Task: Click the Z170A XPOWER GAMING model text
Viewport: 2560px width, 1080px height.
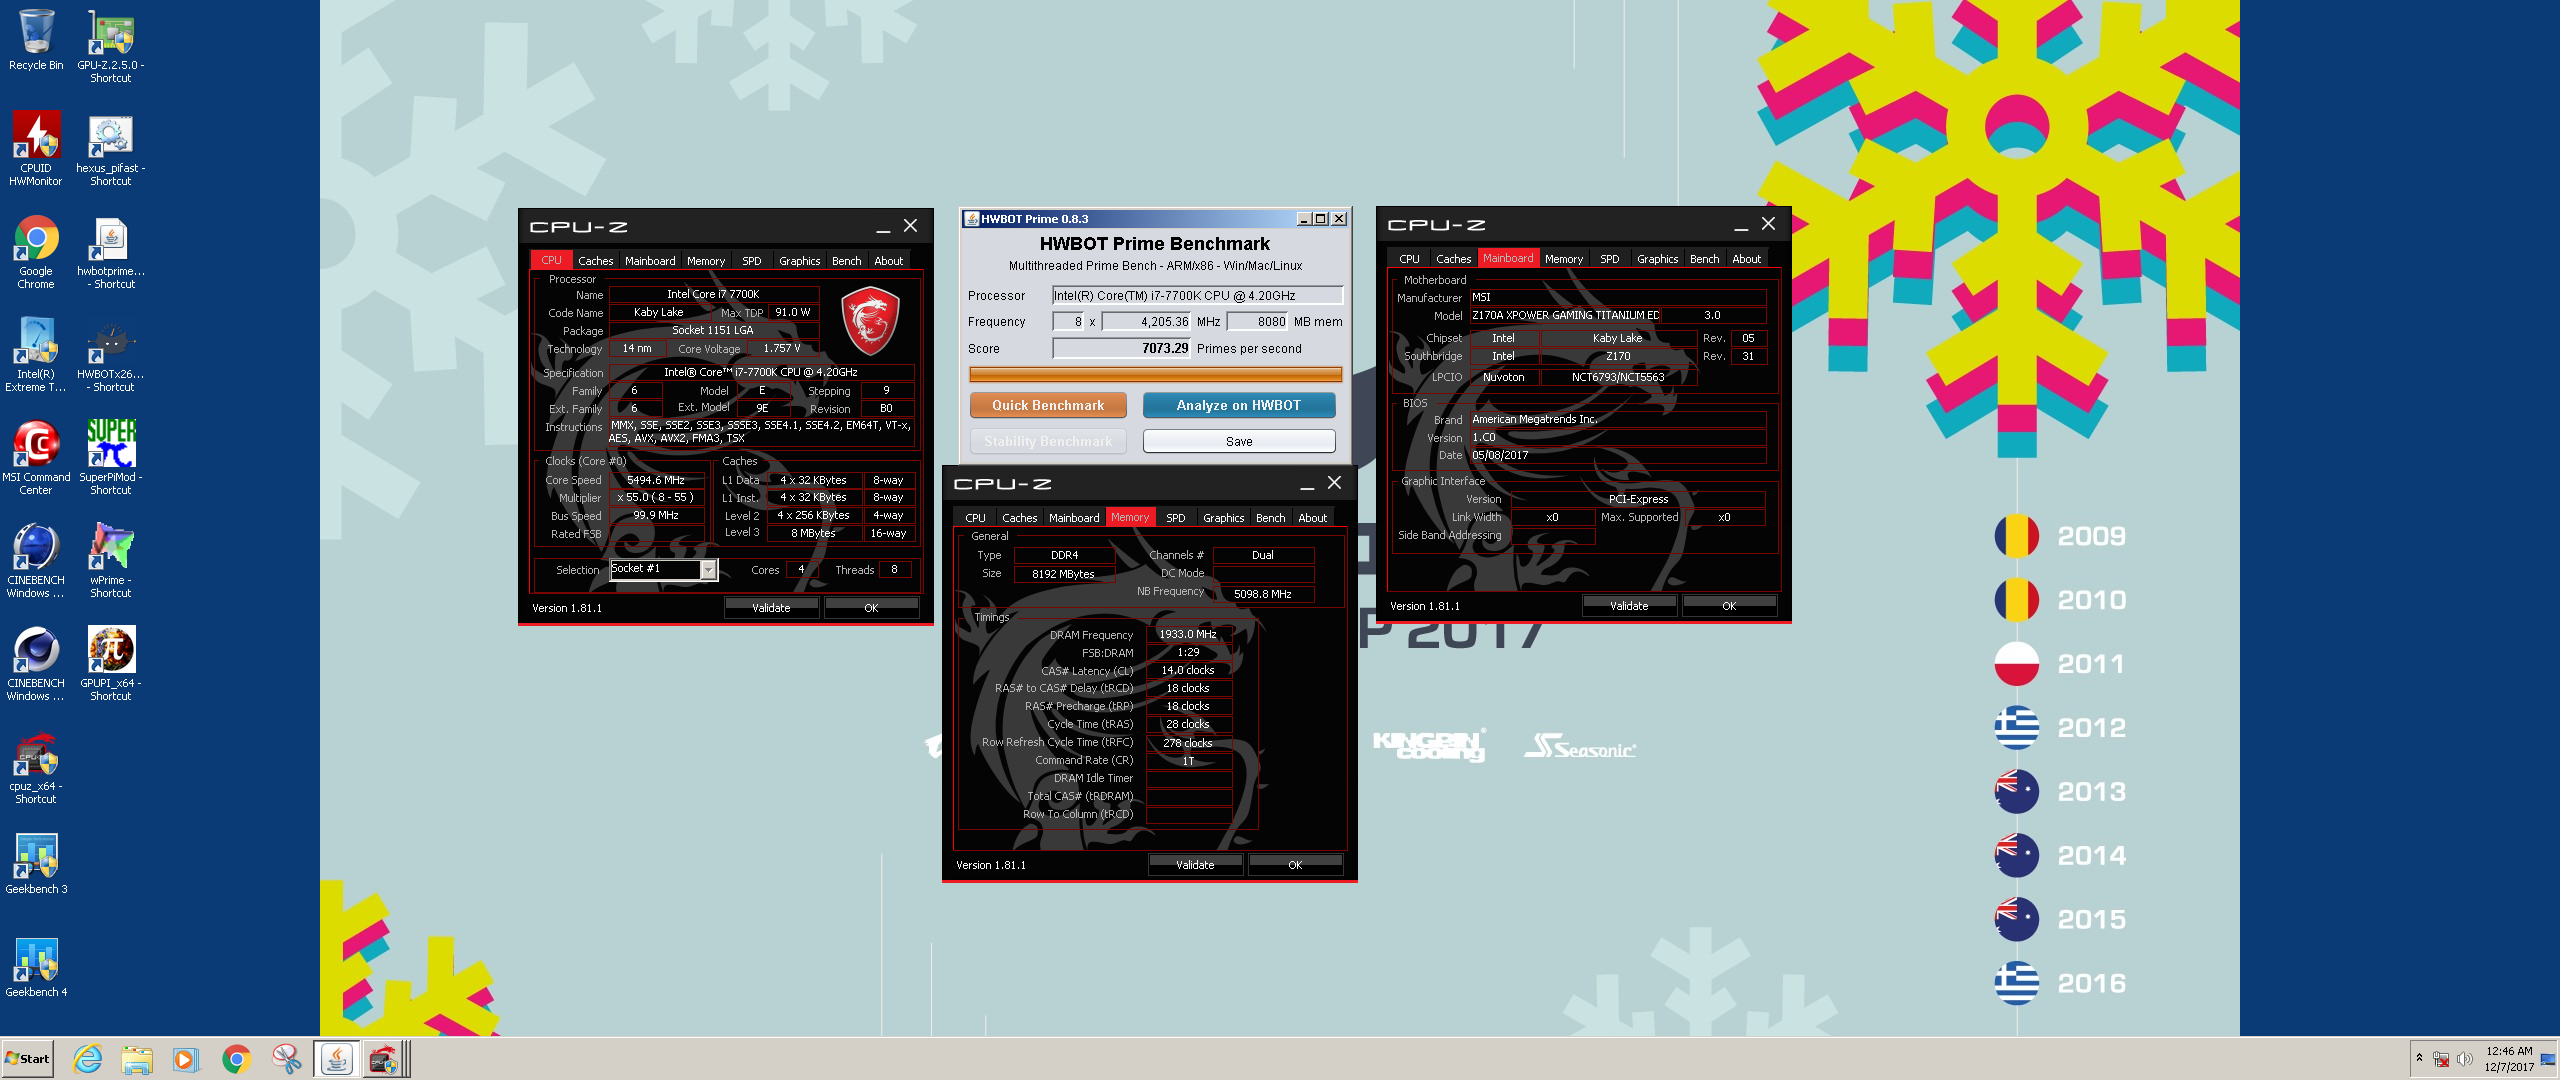Action: (1565, 315)
